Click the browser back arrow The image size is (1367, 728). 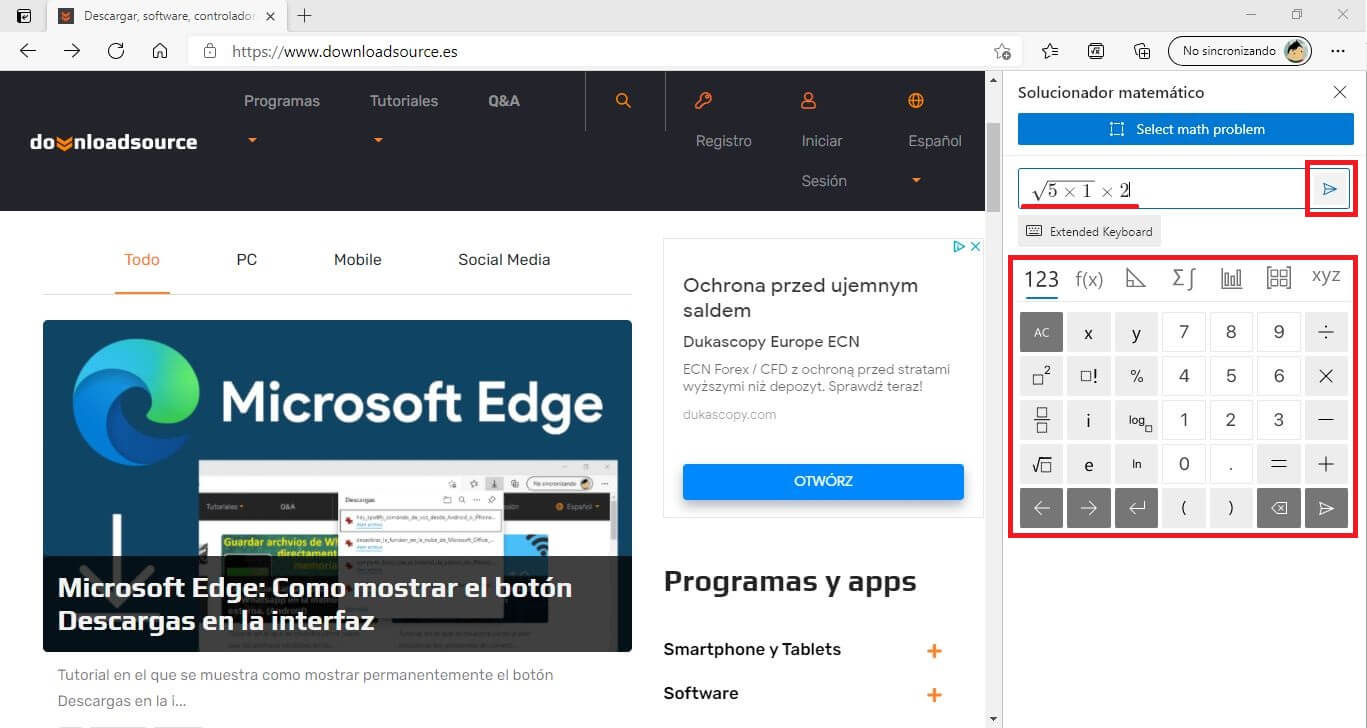(28, 51)
